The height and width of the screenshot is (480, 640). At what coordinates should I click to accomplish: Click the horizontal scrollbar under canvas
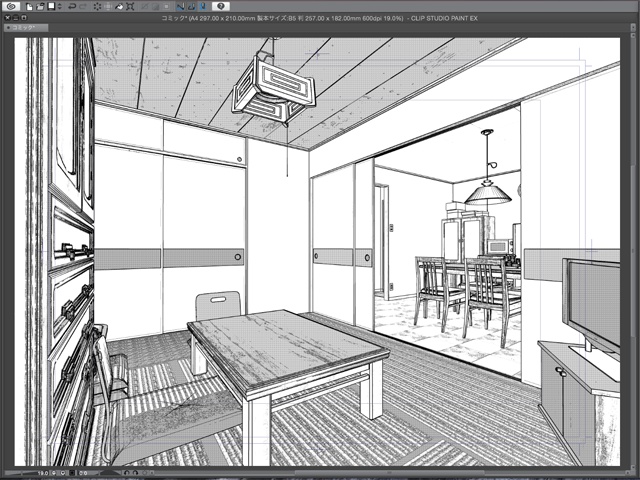tap(390, 473)
